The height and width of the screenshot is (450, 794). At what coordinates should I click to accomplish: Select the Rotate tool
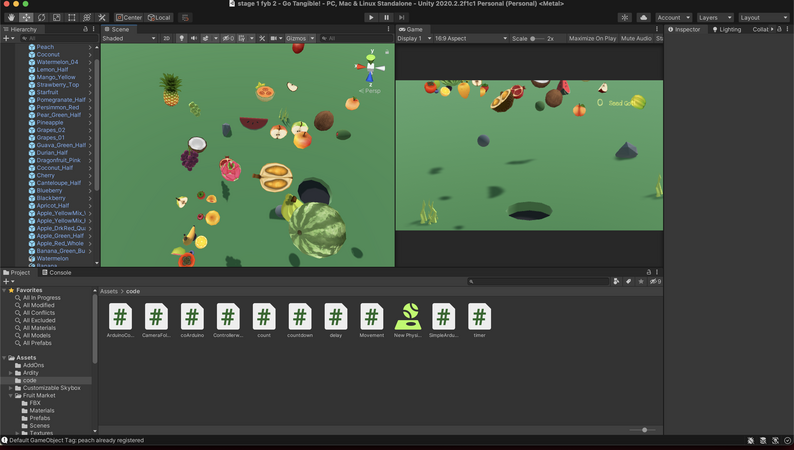41,17
